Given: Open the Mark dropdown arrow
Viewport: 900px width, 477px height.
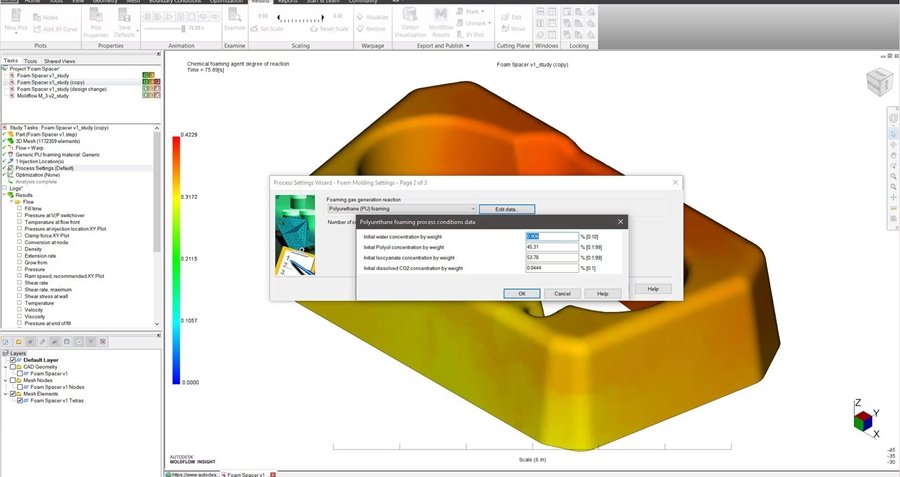Looking at the screenshot, I should pos(482,11).
